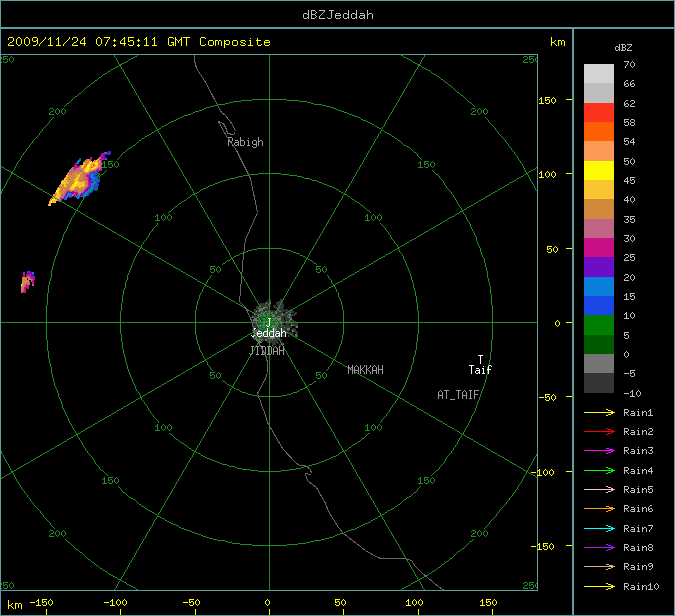Select the red 58-62 dBZ swatch
The width and height of the screenshot is (675, 616).
[599, 112]
